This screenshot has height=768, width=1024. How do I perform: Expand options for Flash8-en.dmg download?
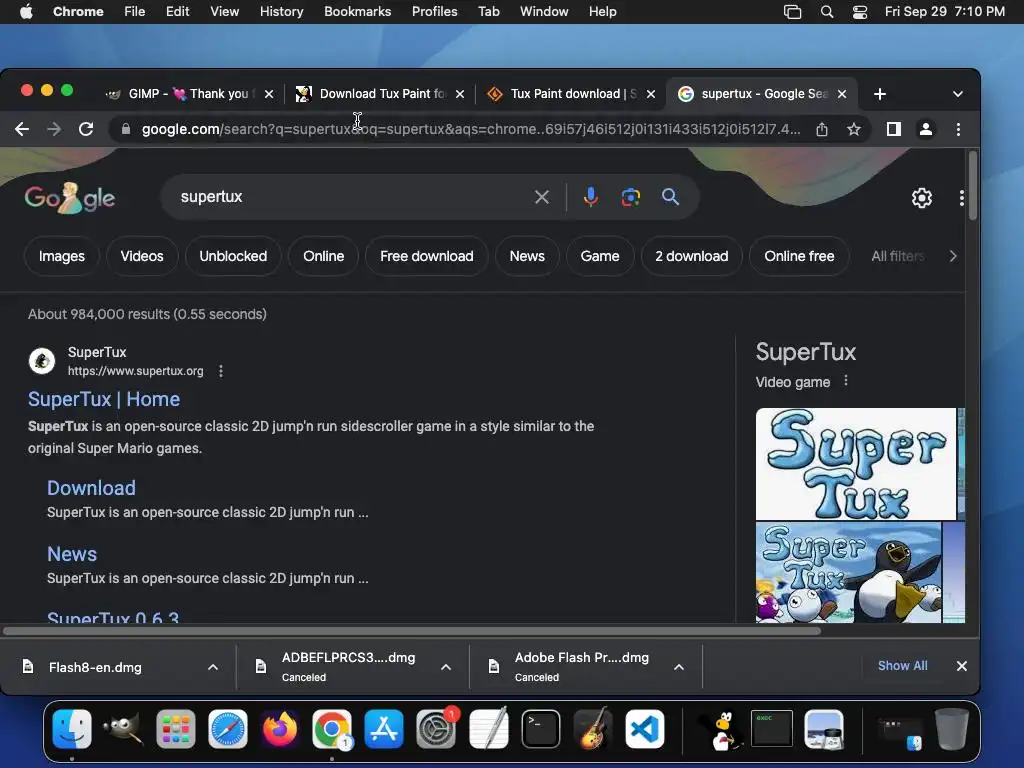pos(213,667)
